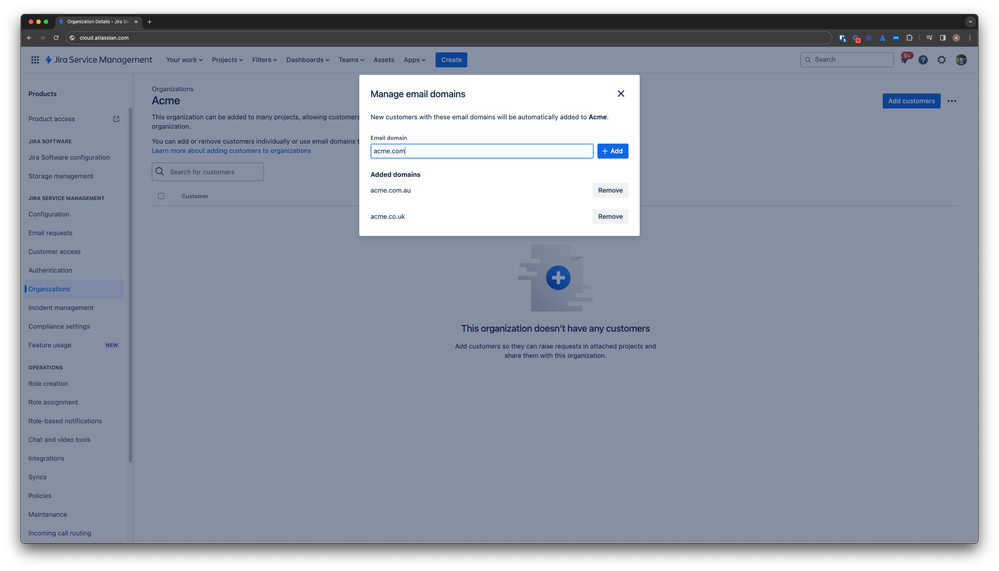Click the external link icon beside Product access
The height and width of the screenshot is (571, 999).
[x=116, y=119]
